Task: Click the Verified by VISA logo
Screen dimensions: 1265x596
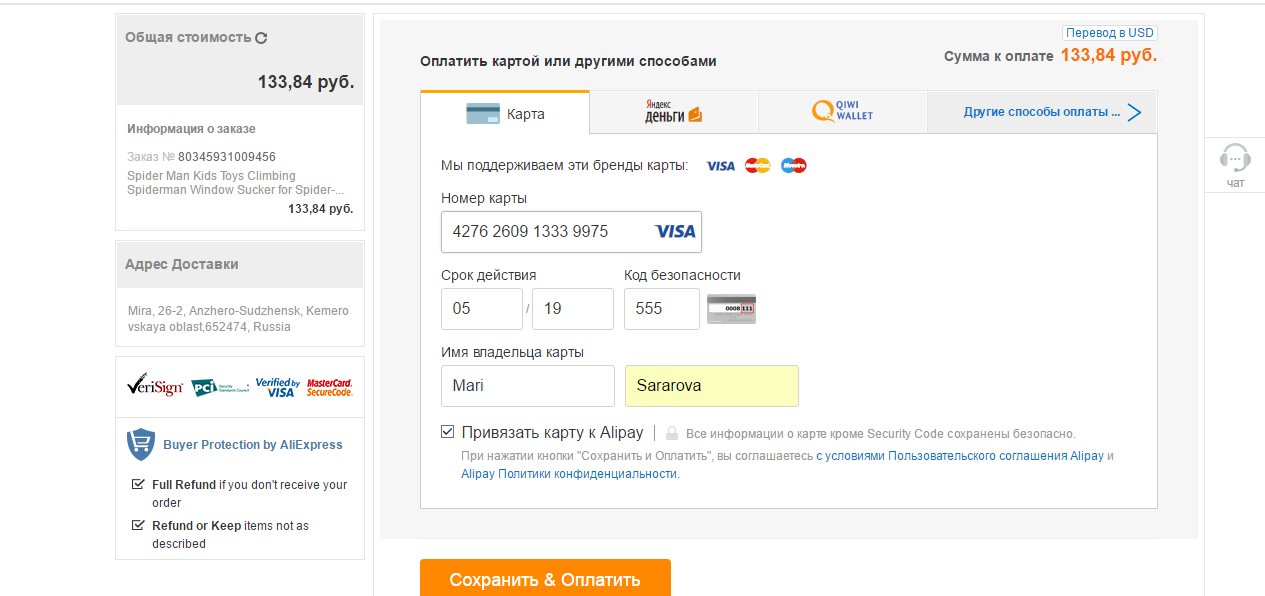Action: click(x=278, y=387)
